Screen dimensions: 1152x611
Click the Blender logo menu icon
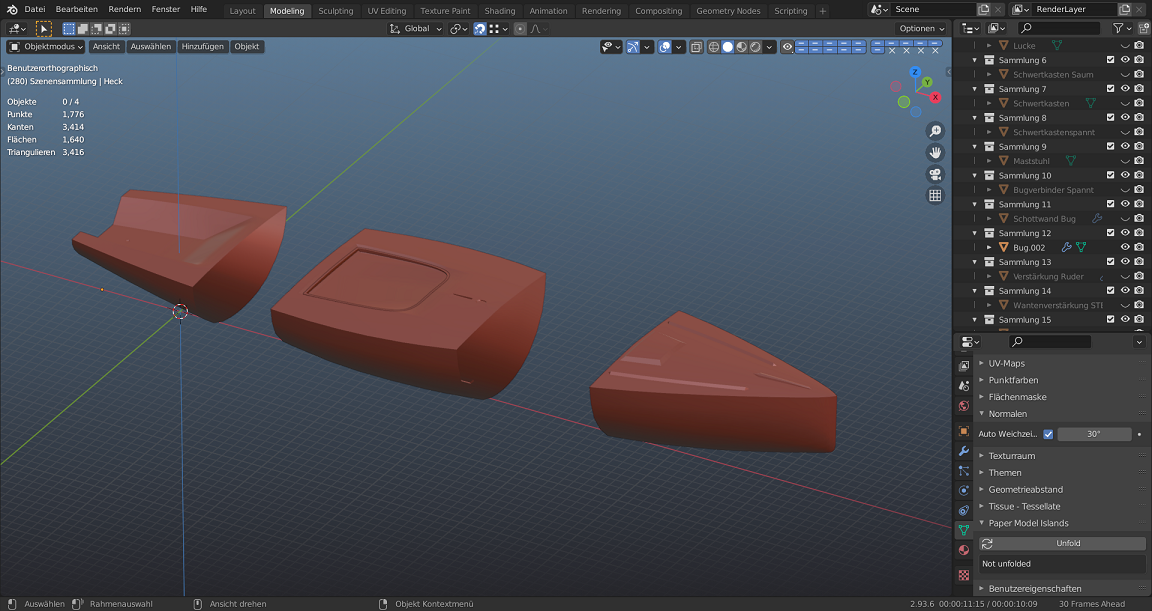tap(12, 10)
